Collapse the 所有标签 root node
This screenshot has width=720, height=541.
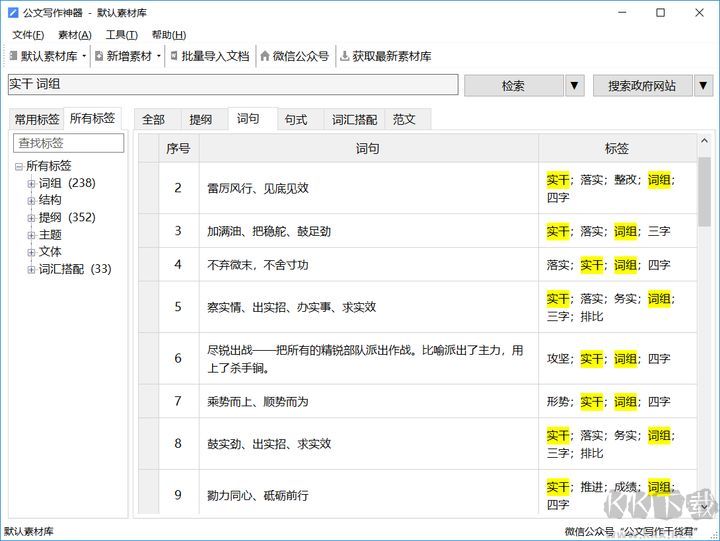(x=18, y=166)
